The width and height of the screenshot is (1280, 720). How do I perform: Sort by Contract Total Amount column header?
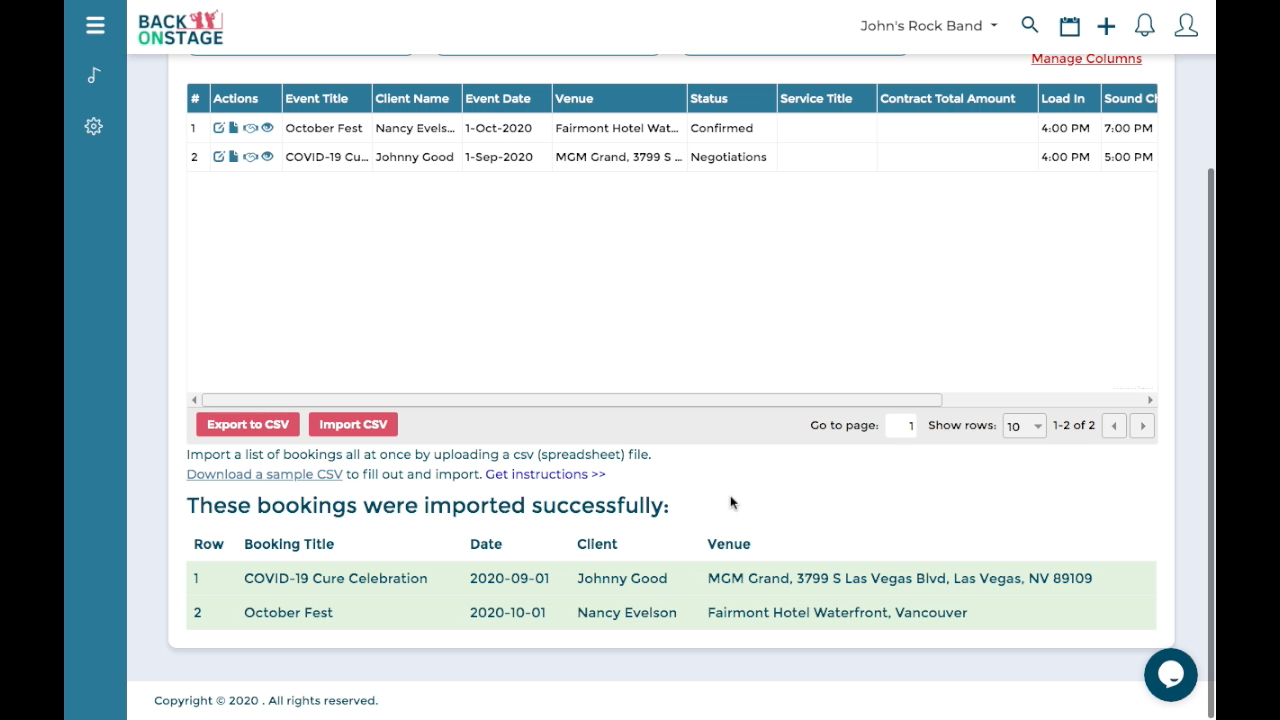coord(957,98)
